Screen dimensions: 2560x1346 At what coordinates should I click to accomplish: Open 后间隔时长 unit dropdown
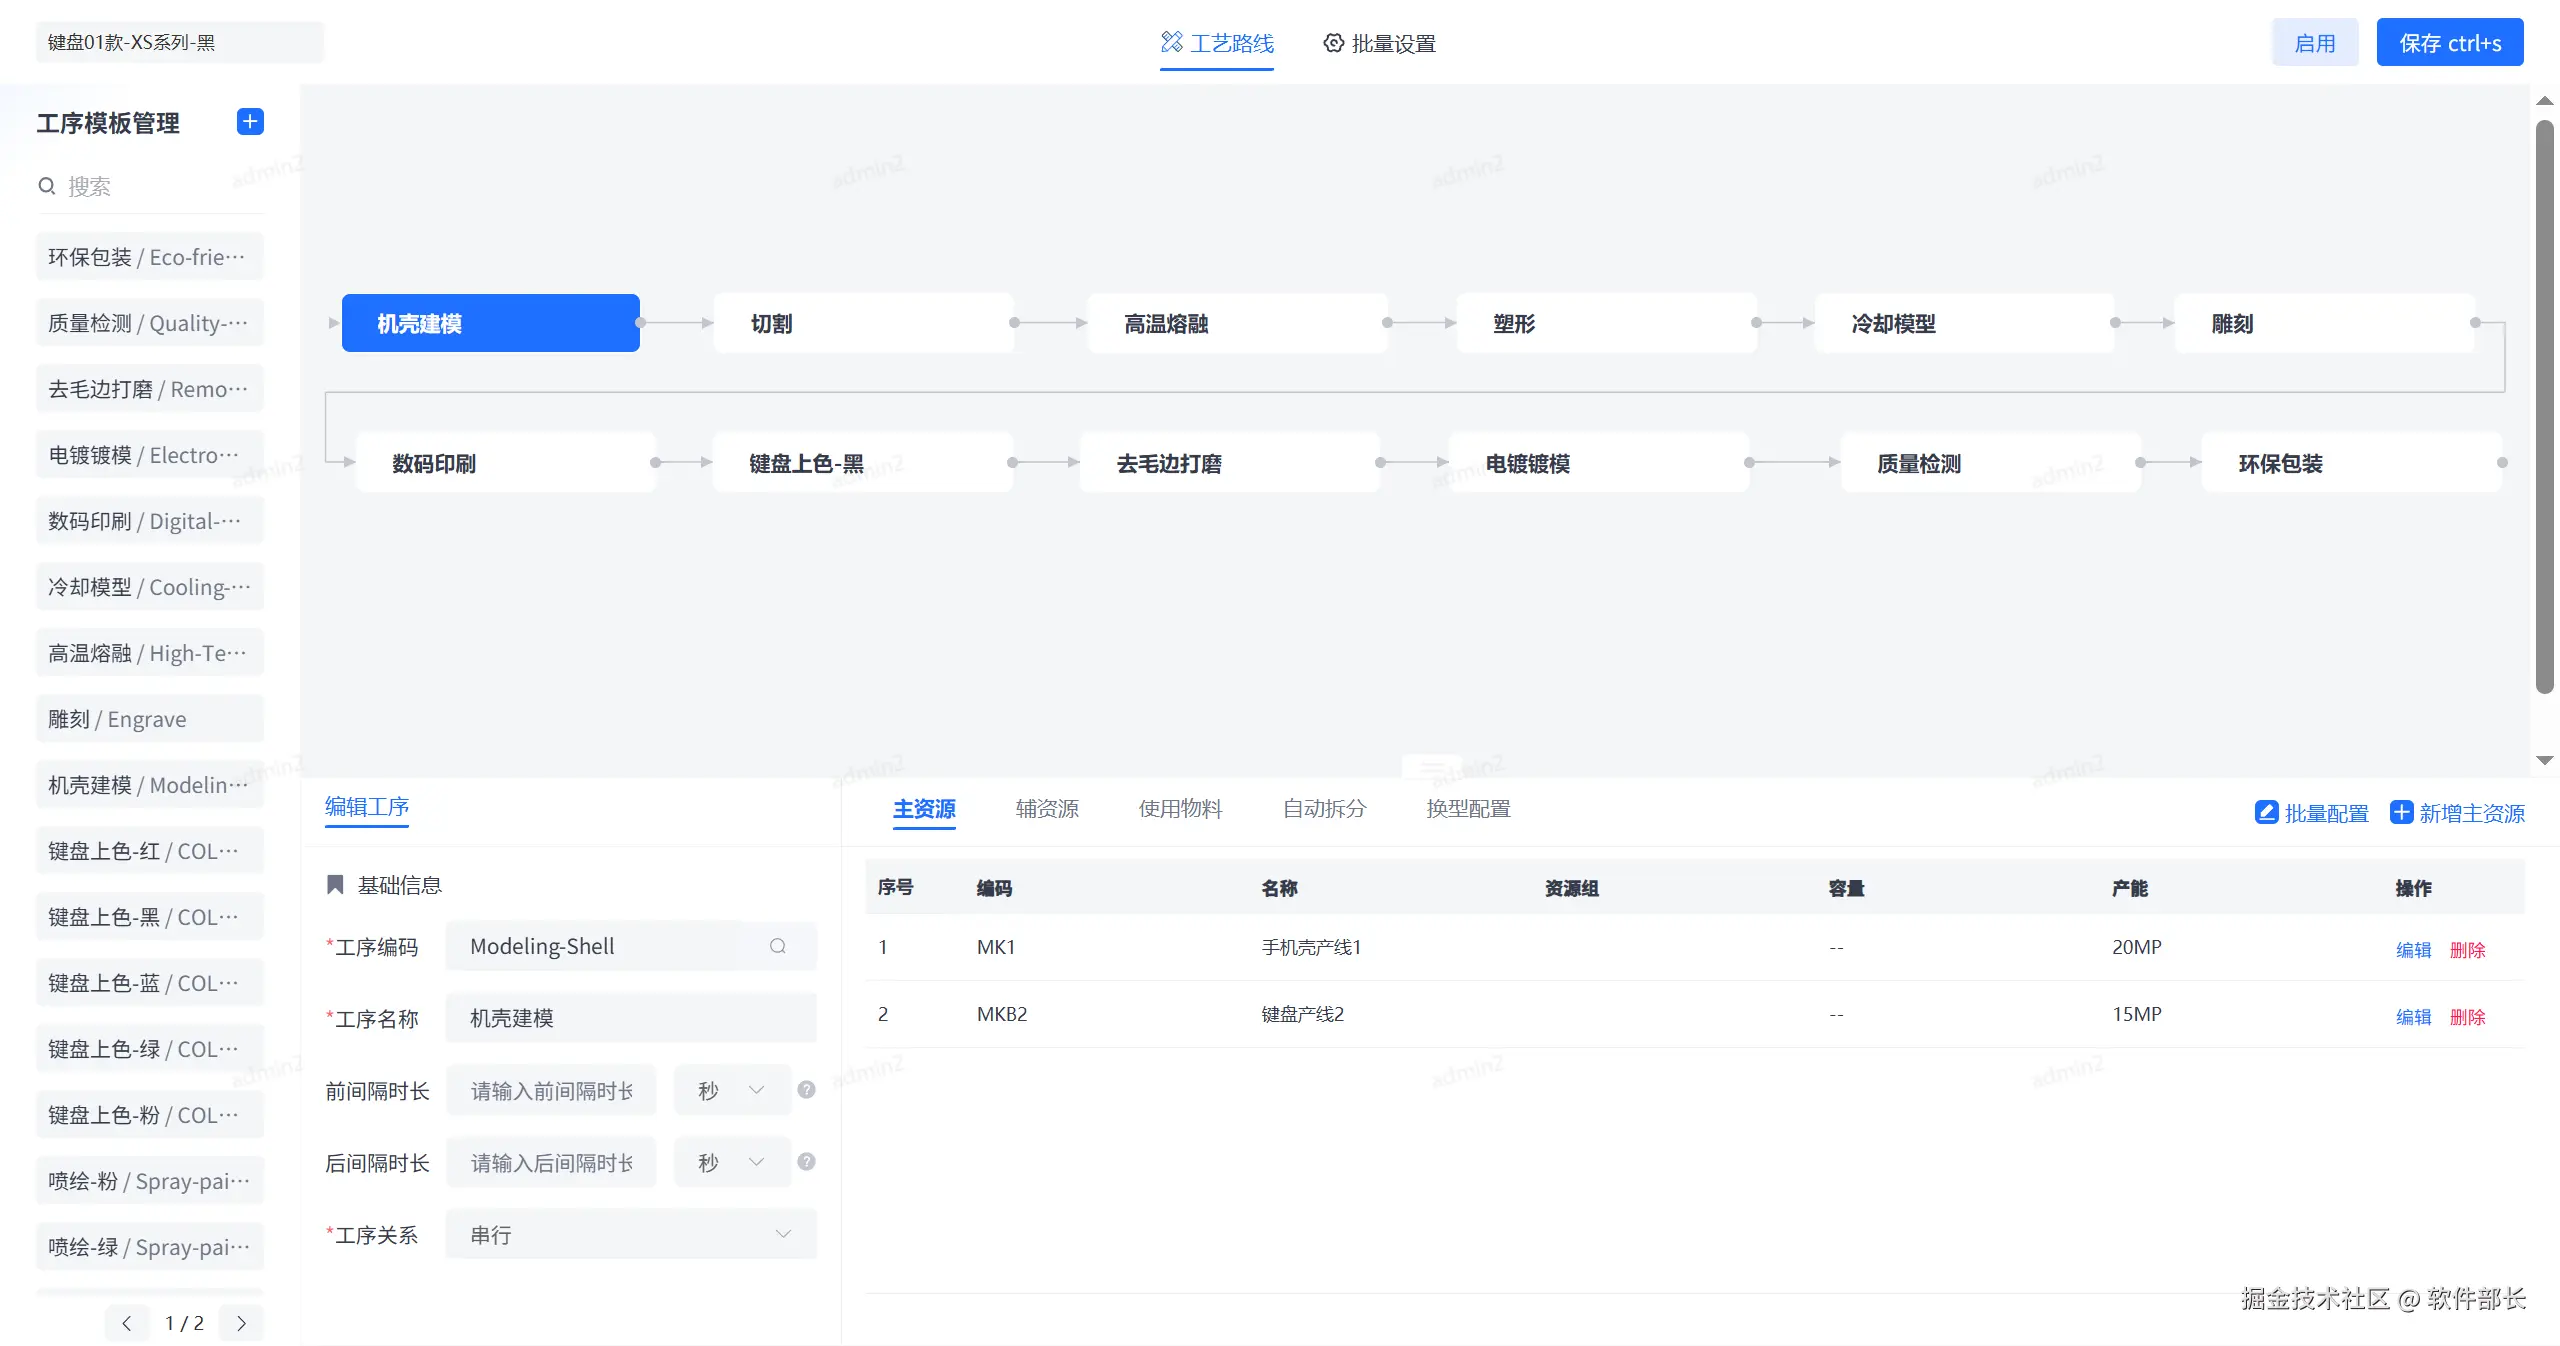732,1162
